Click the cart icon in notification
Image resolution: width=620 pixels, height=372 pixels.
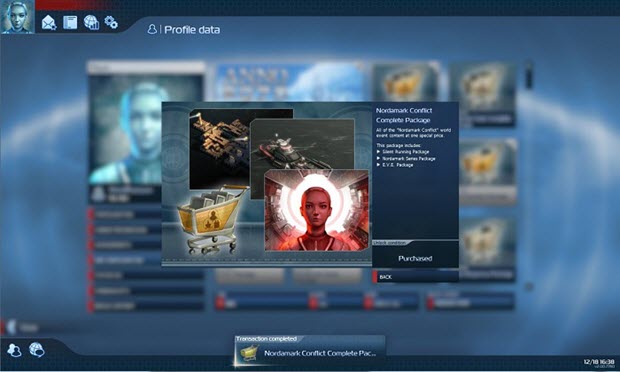coord(249,353)
